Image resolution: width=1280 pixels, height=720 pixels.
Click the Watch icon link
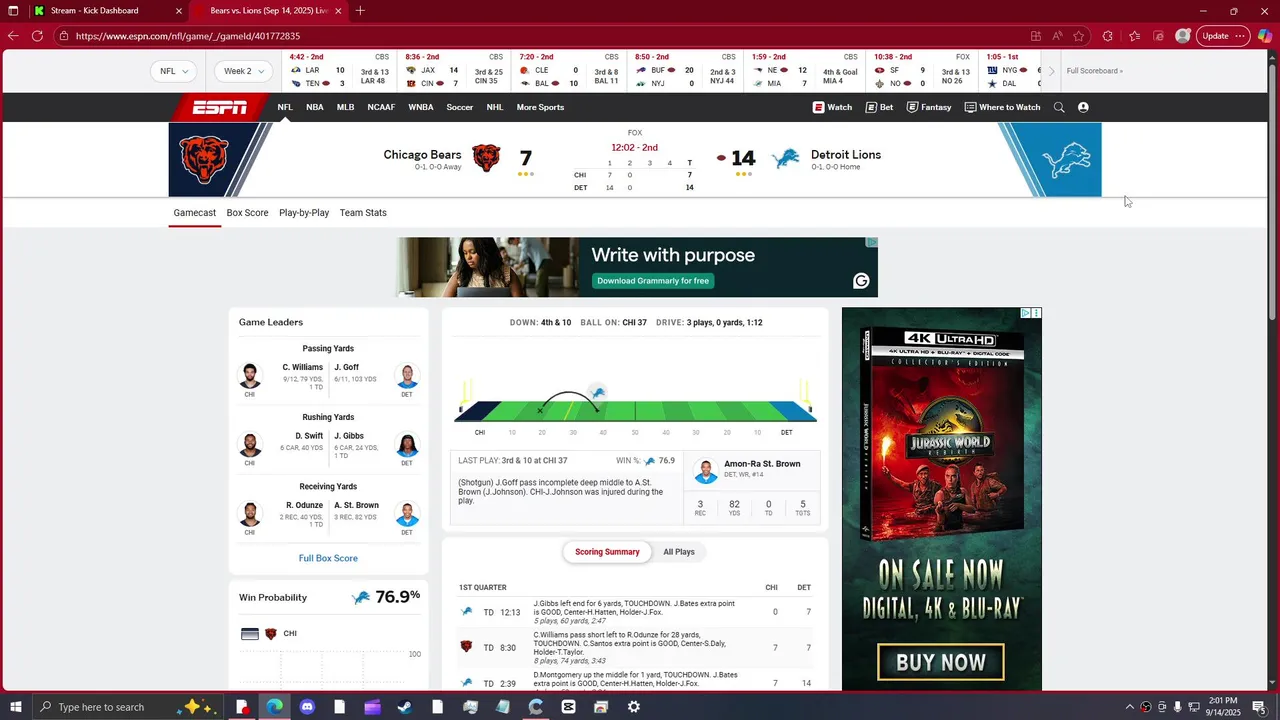(832, 107)
